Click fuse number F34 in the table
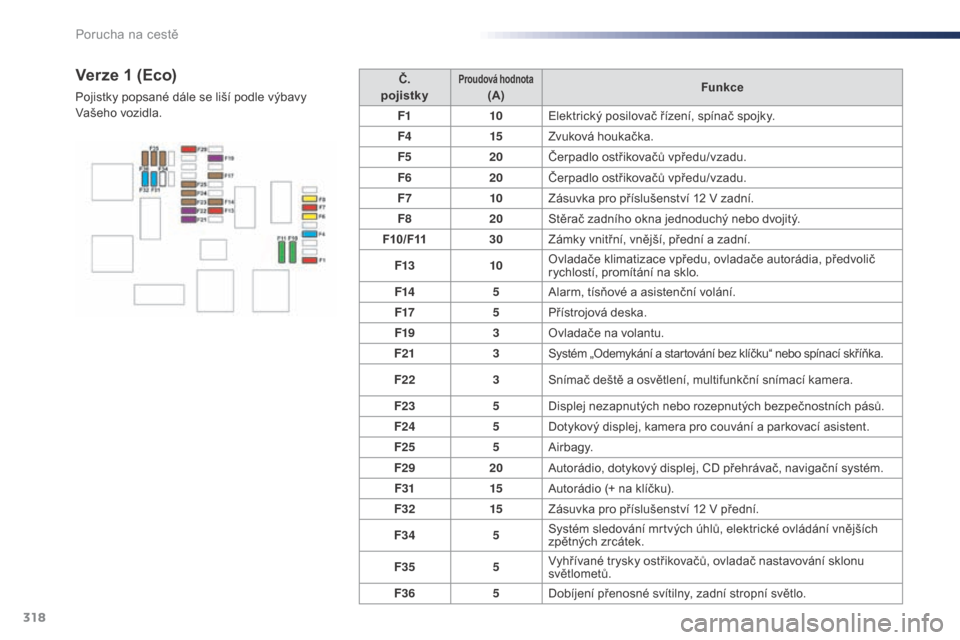 click(405, 535)
